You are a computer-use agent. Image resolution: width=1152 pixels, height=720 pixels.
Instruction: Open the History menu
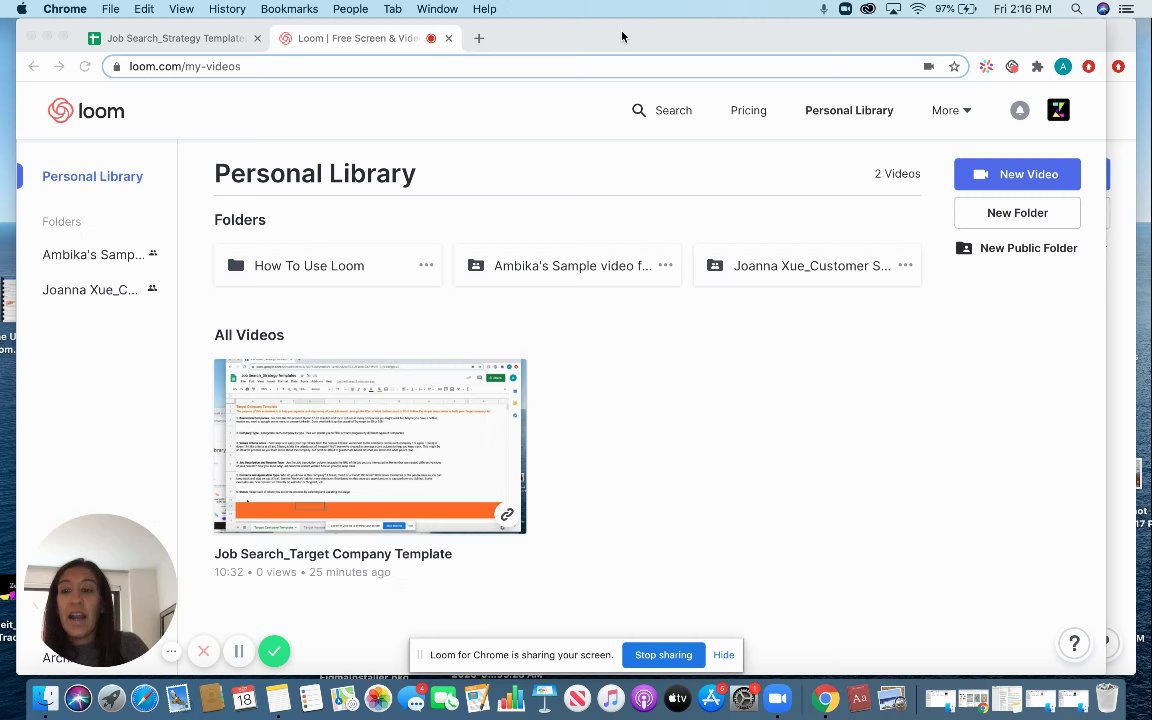227,9
